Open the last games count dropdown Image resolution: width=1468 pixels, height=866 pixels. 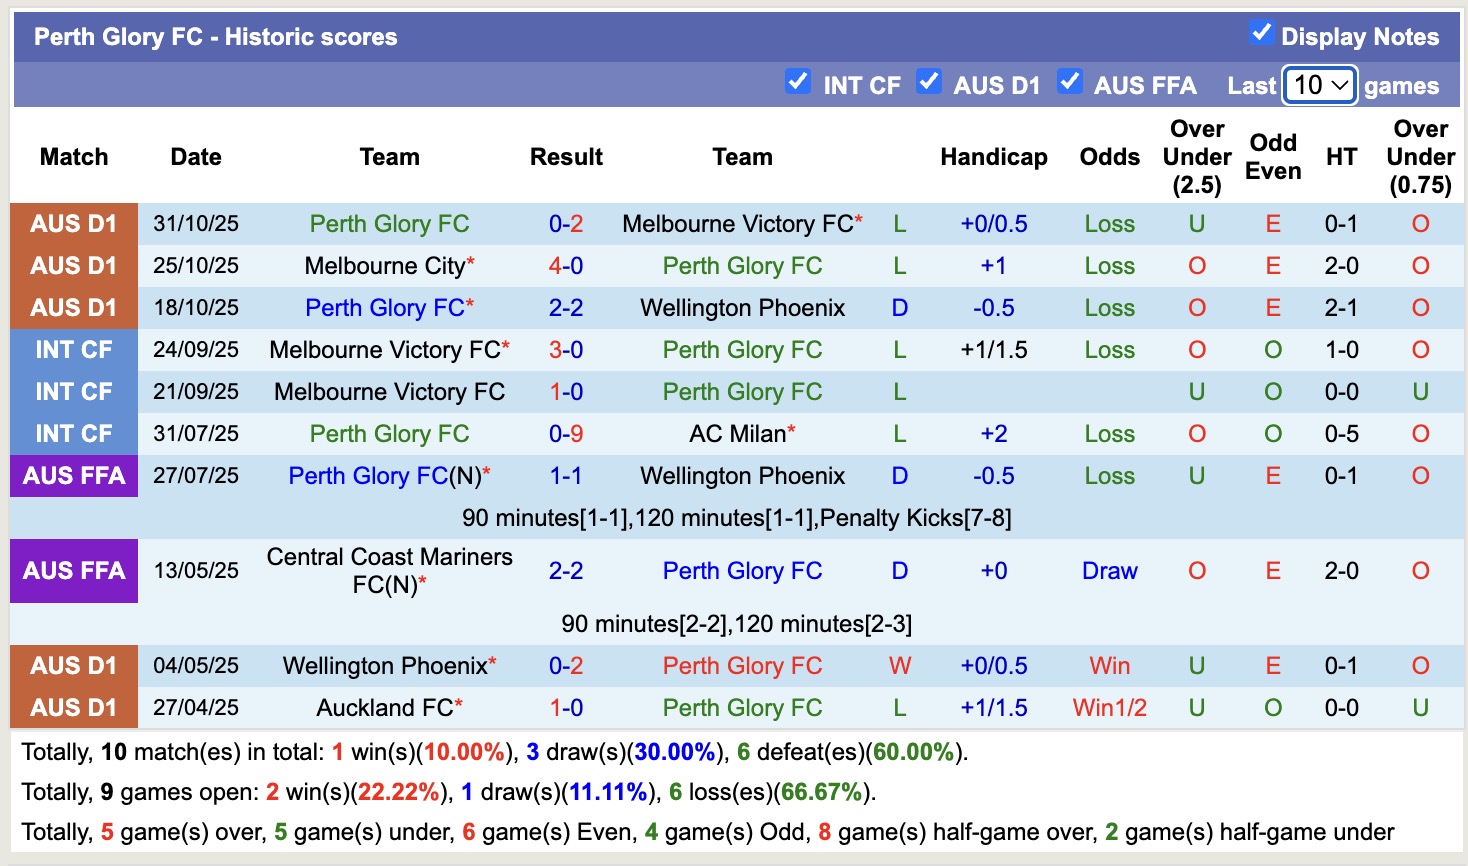(x=1318, y=86)
